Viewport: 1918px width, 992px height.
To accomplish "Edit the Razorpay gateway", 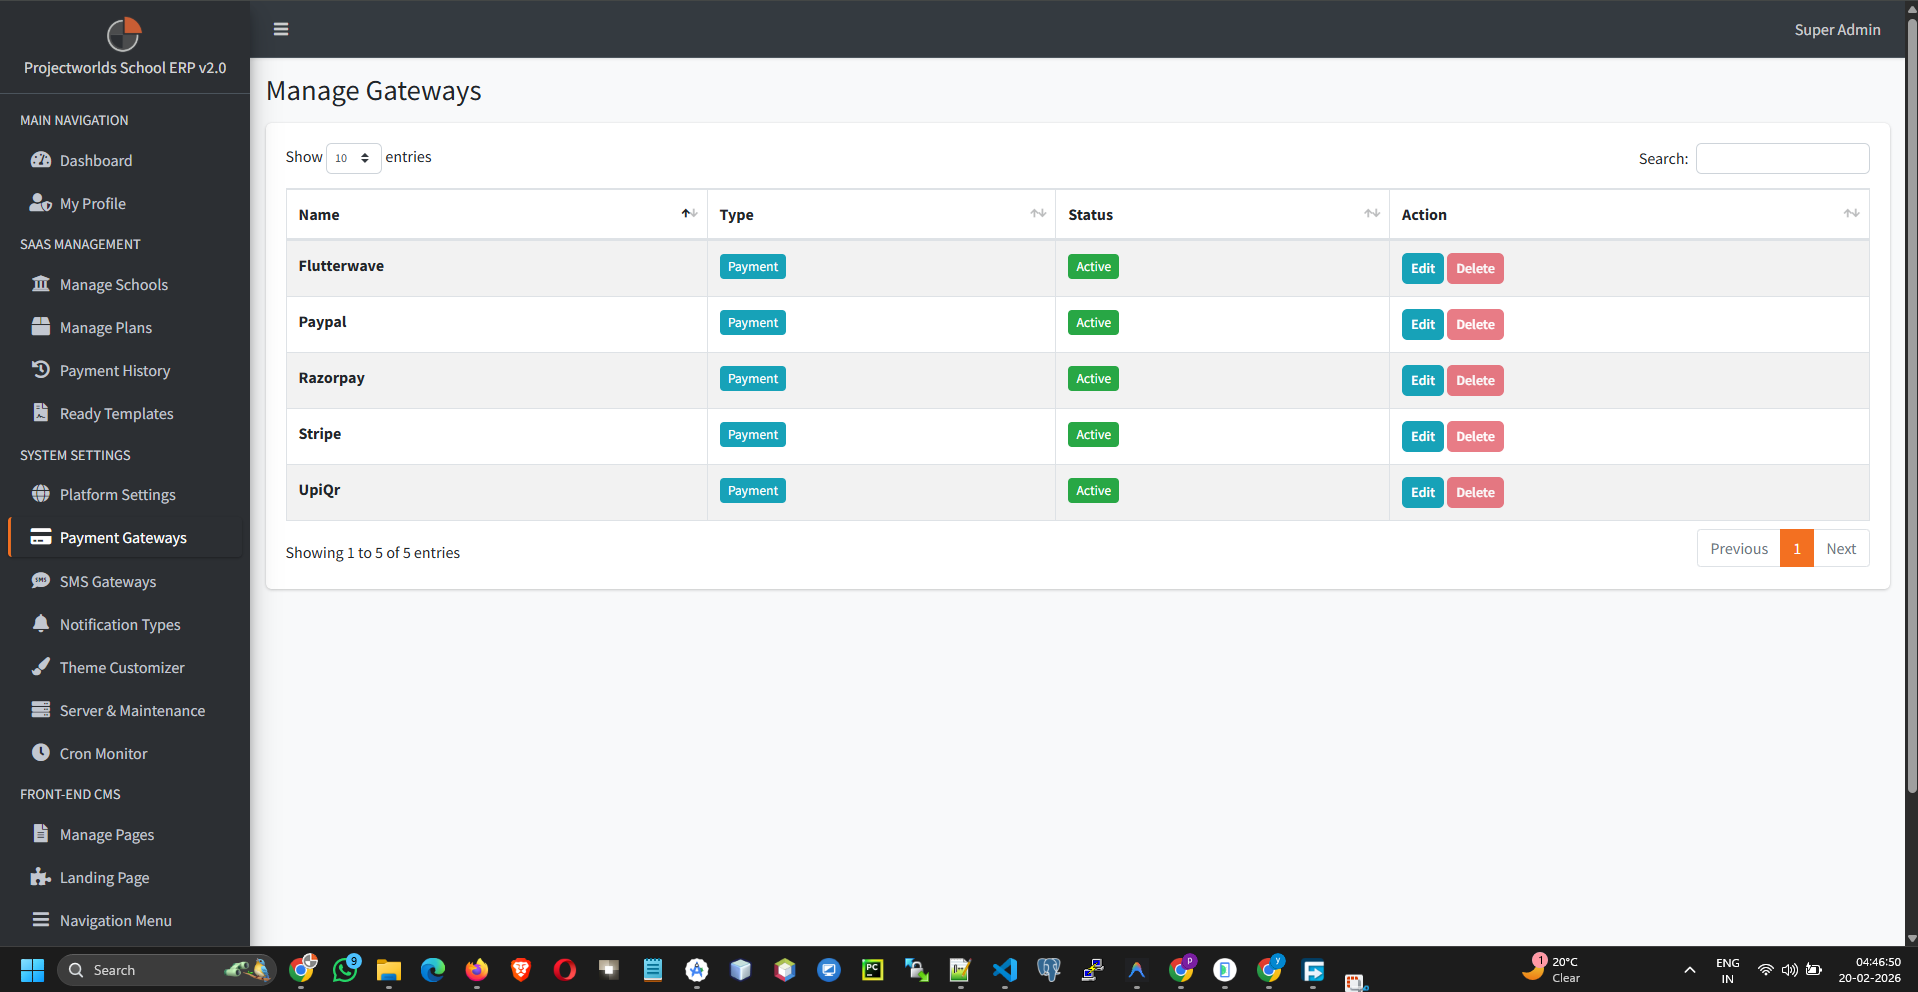I will point(1421,380).
